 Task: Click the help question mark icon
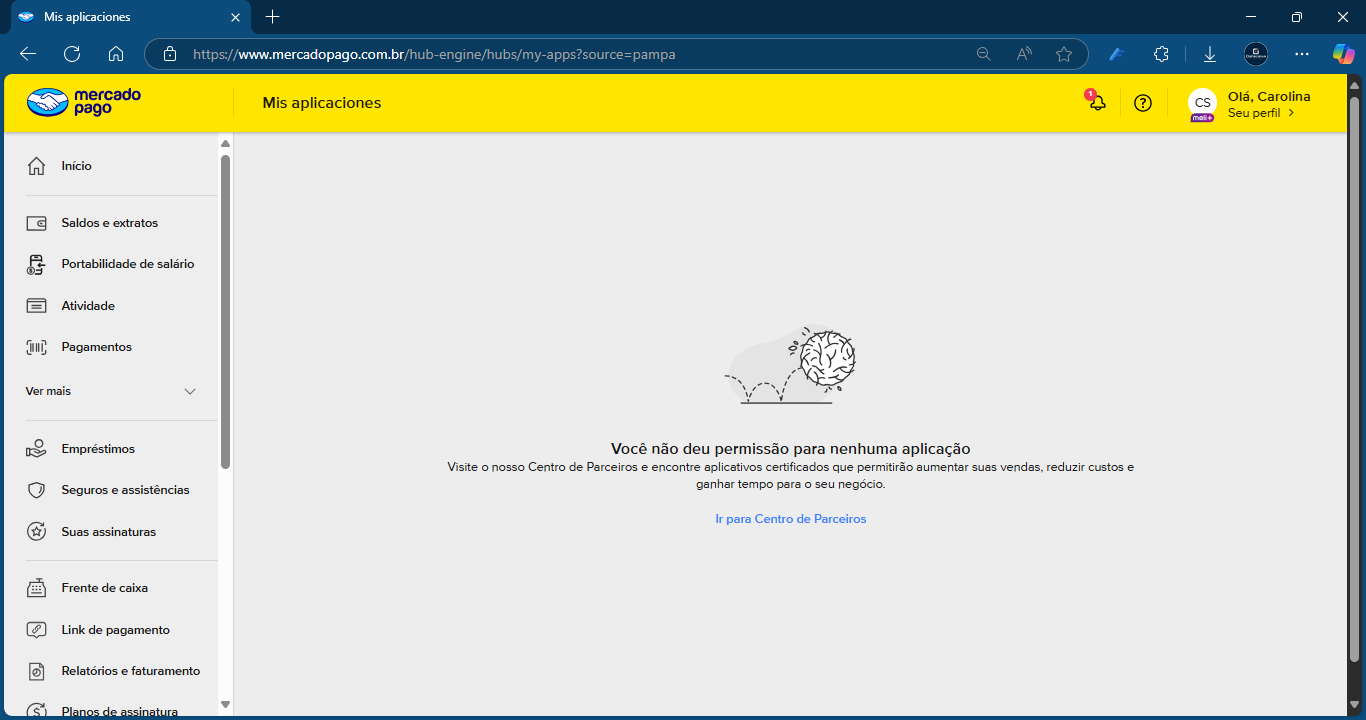(x=1143, y=103)
